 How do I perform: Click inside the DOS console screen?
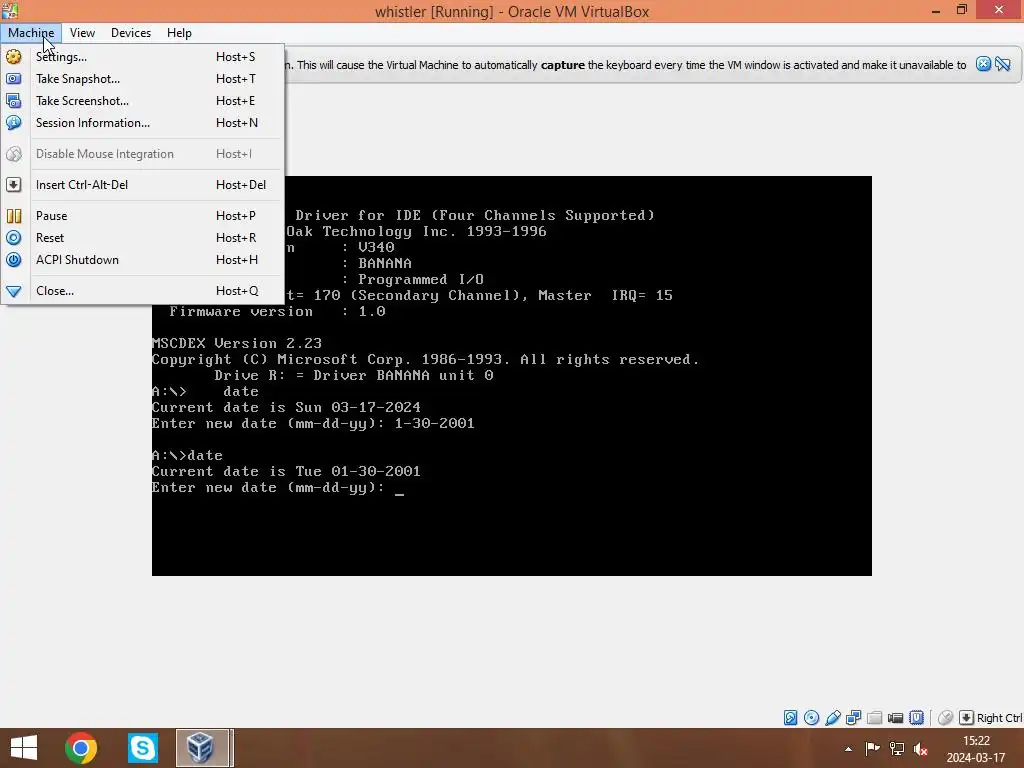(511, 376)
